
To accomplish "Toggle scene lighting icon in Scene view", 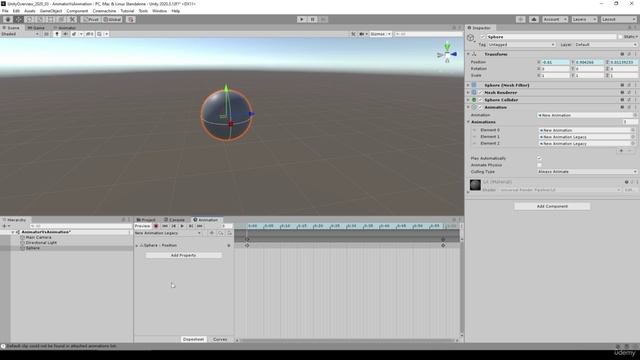I will pyautogui.click(x=57, y=34).
